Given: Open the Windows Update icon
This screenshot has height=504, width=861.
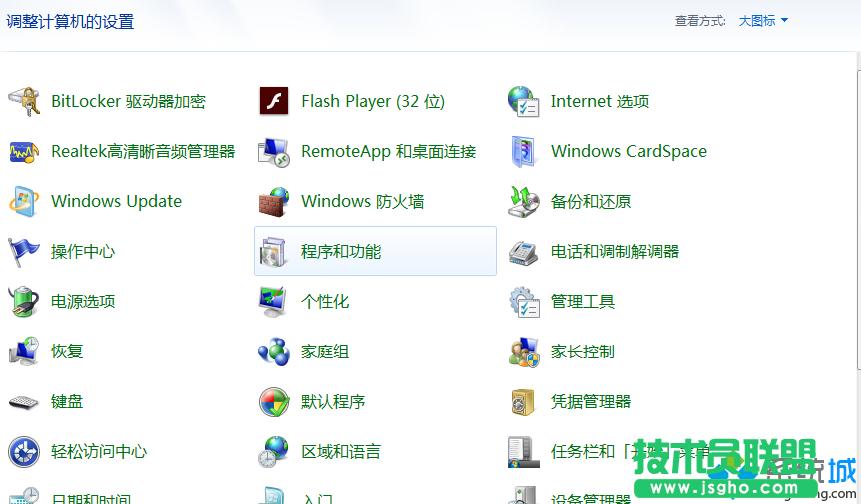Looking at the screenshot, I should pyautogui.click(x=24, y=201).
